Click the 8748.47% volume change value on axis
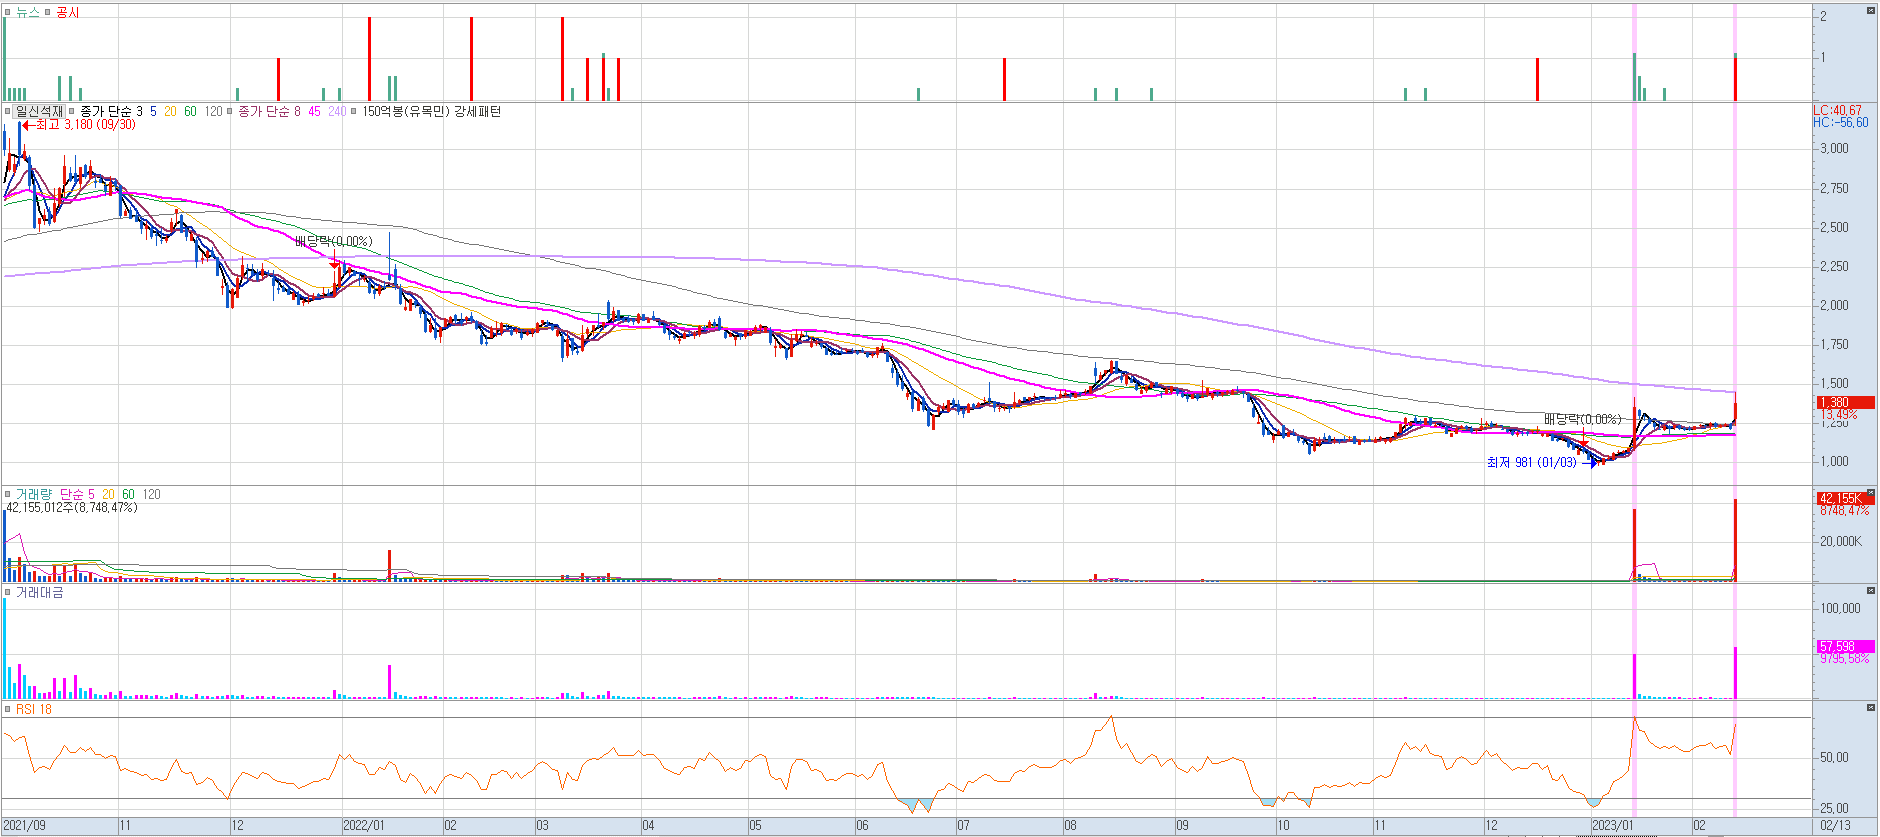This screenshot has width=1880, height=837. (x=1845, y=510)
